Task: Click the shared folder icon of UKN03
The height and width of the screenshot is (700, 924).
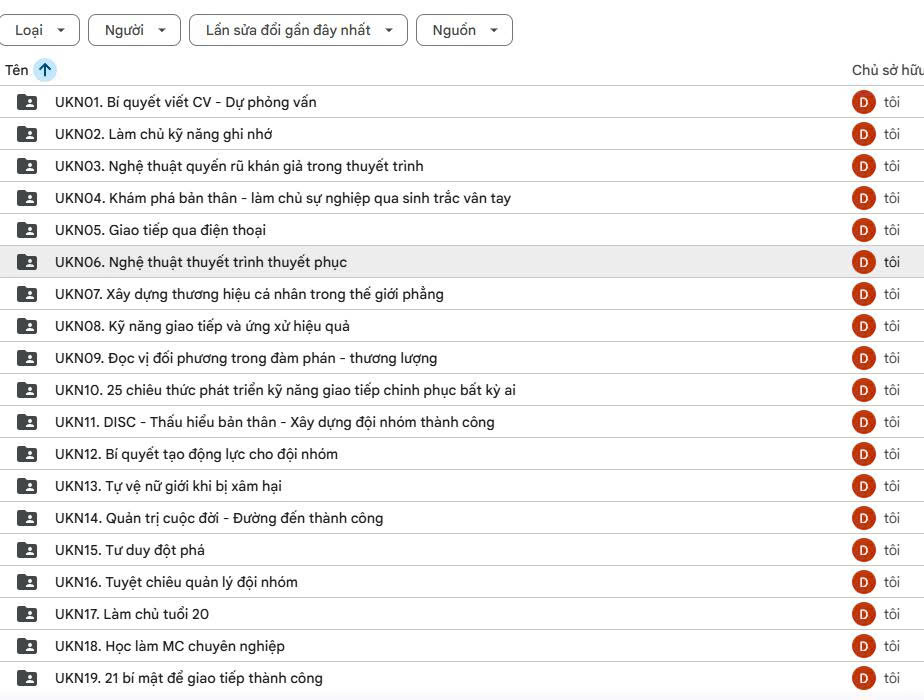Action: tap(27, 166)
